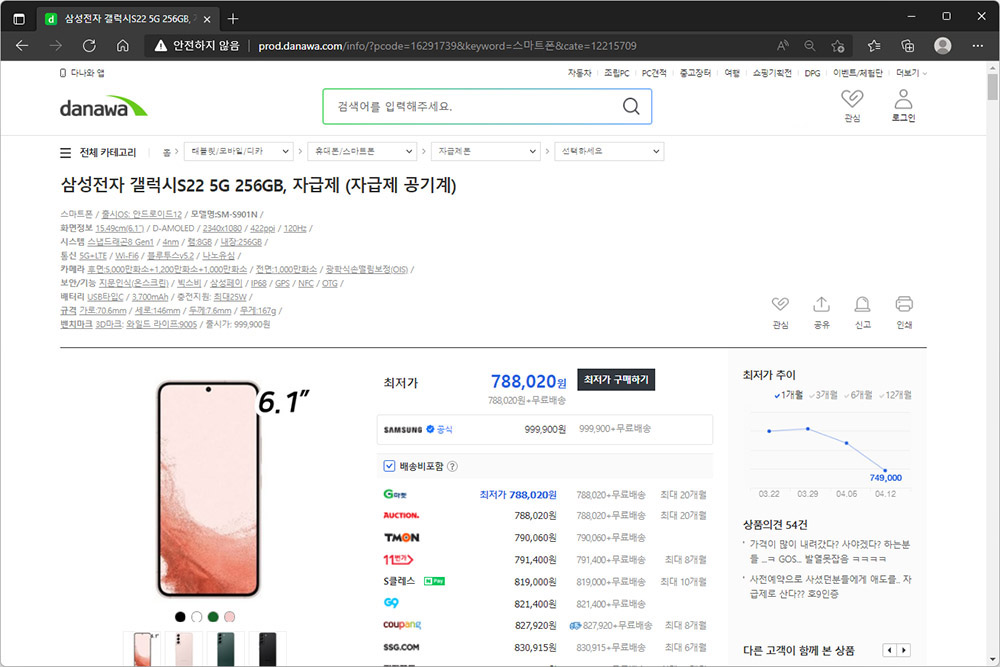Open the favorites list icon
This screenshot has width=1000, height=667.
click(874, 46)
